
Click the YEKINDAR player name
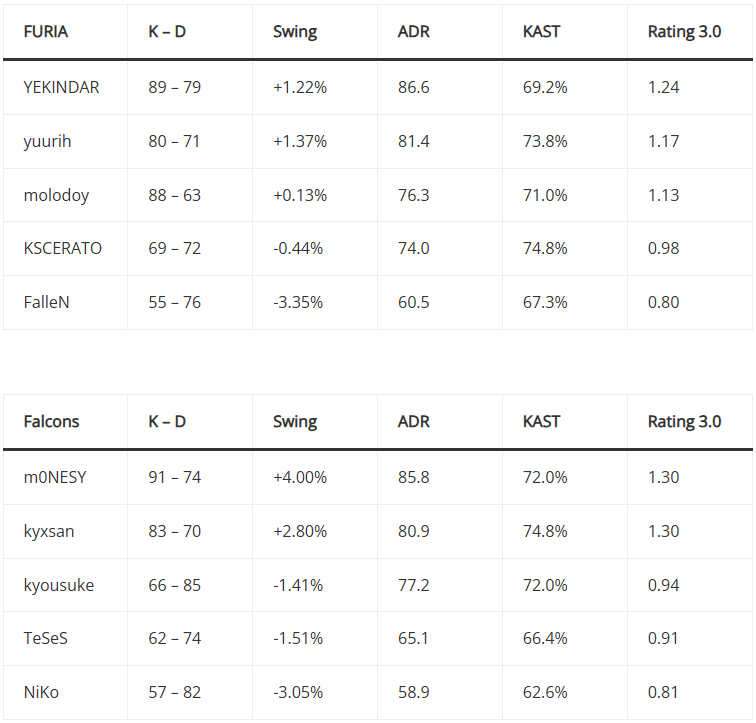tap(61, 87)
